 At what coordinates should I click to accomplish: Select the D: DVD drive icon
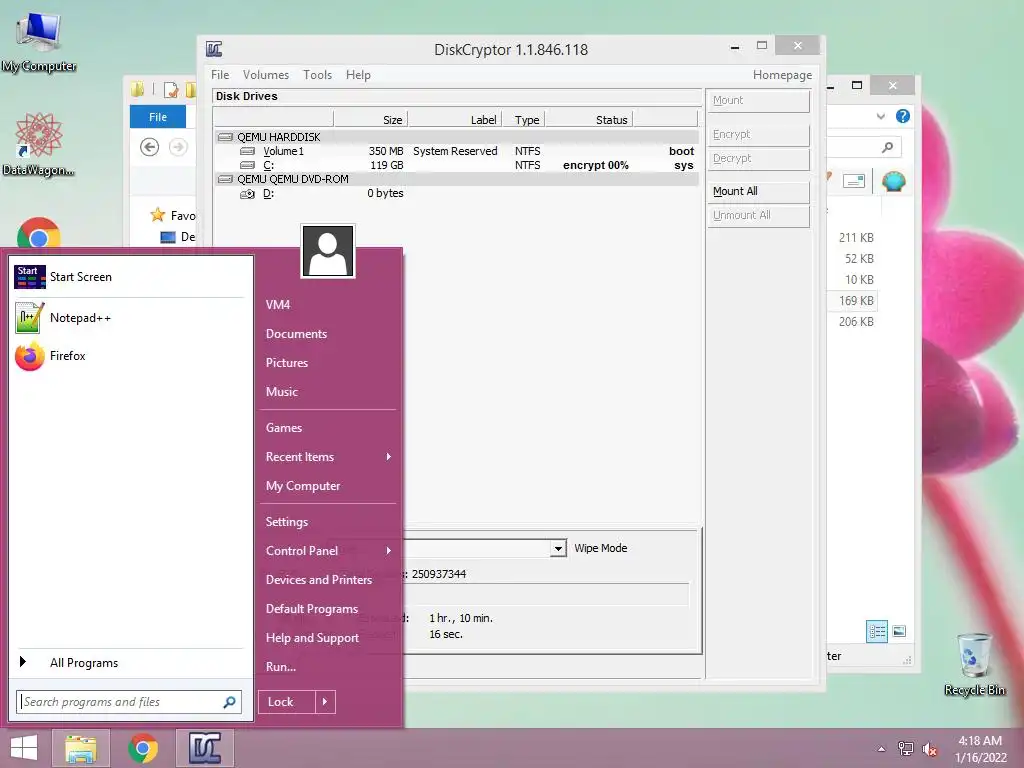pos(248,194)
